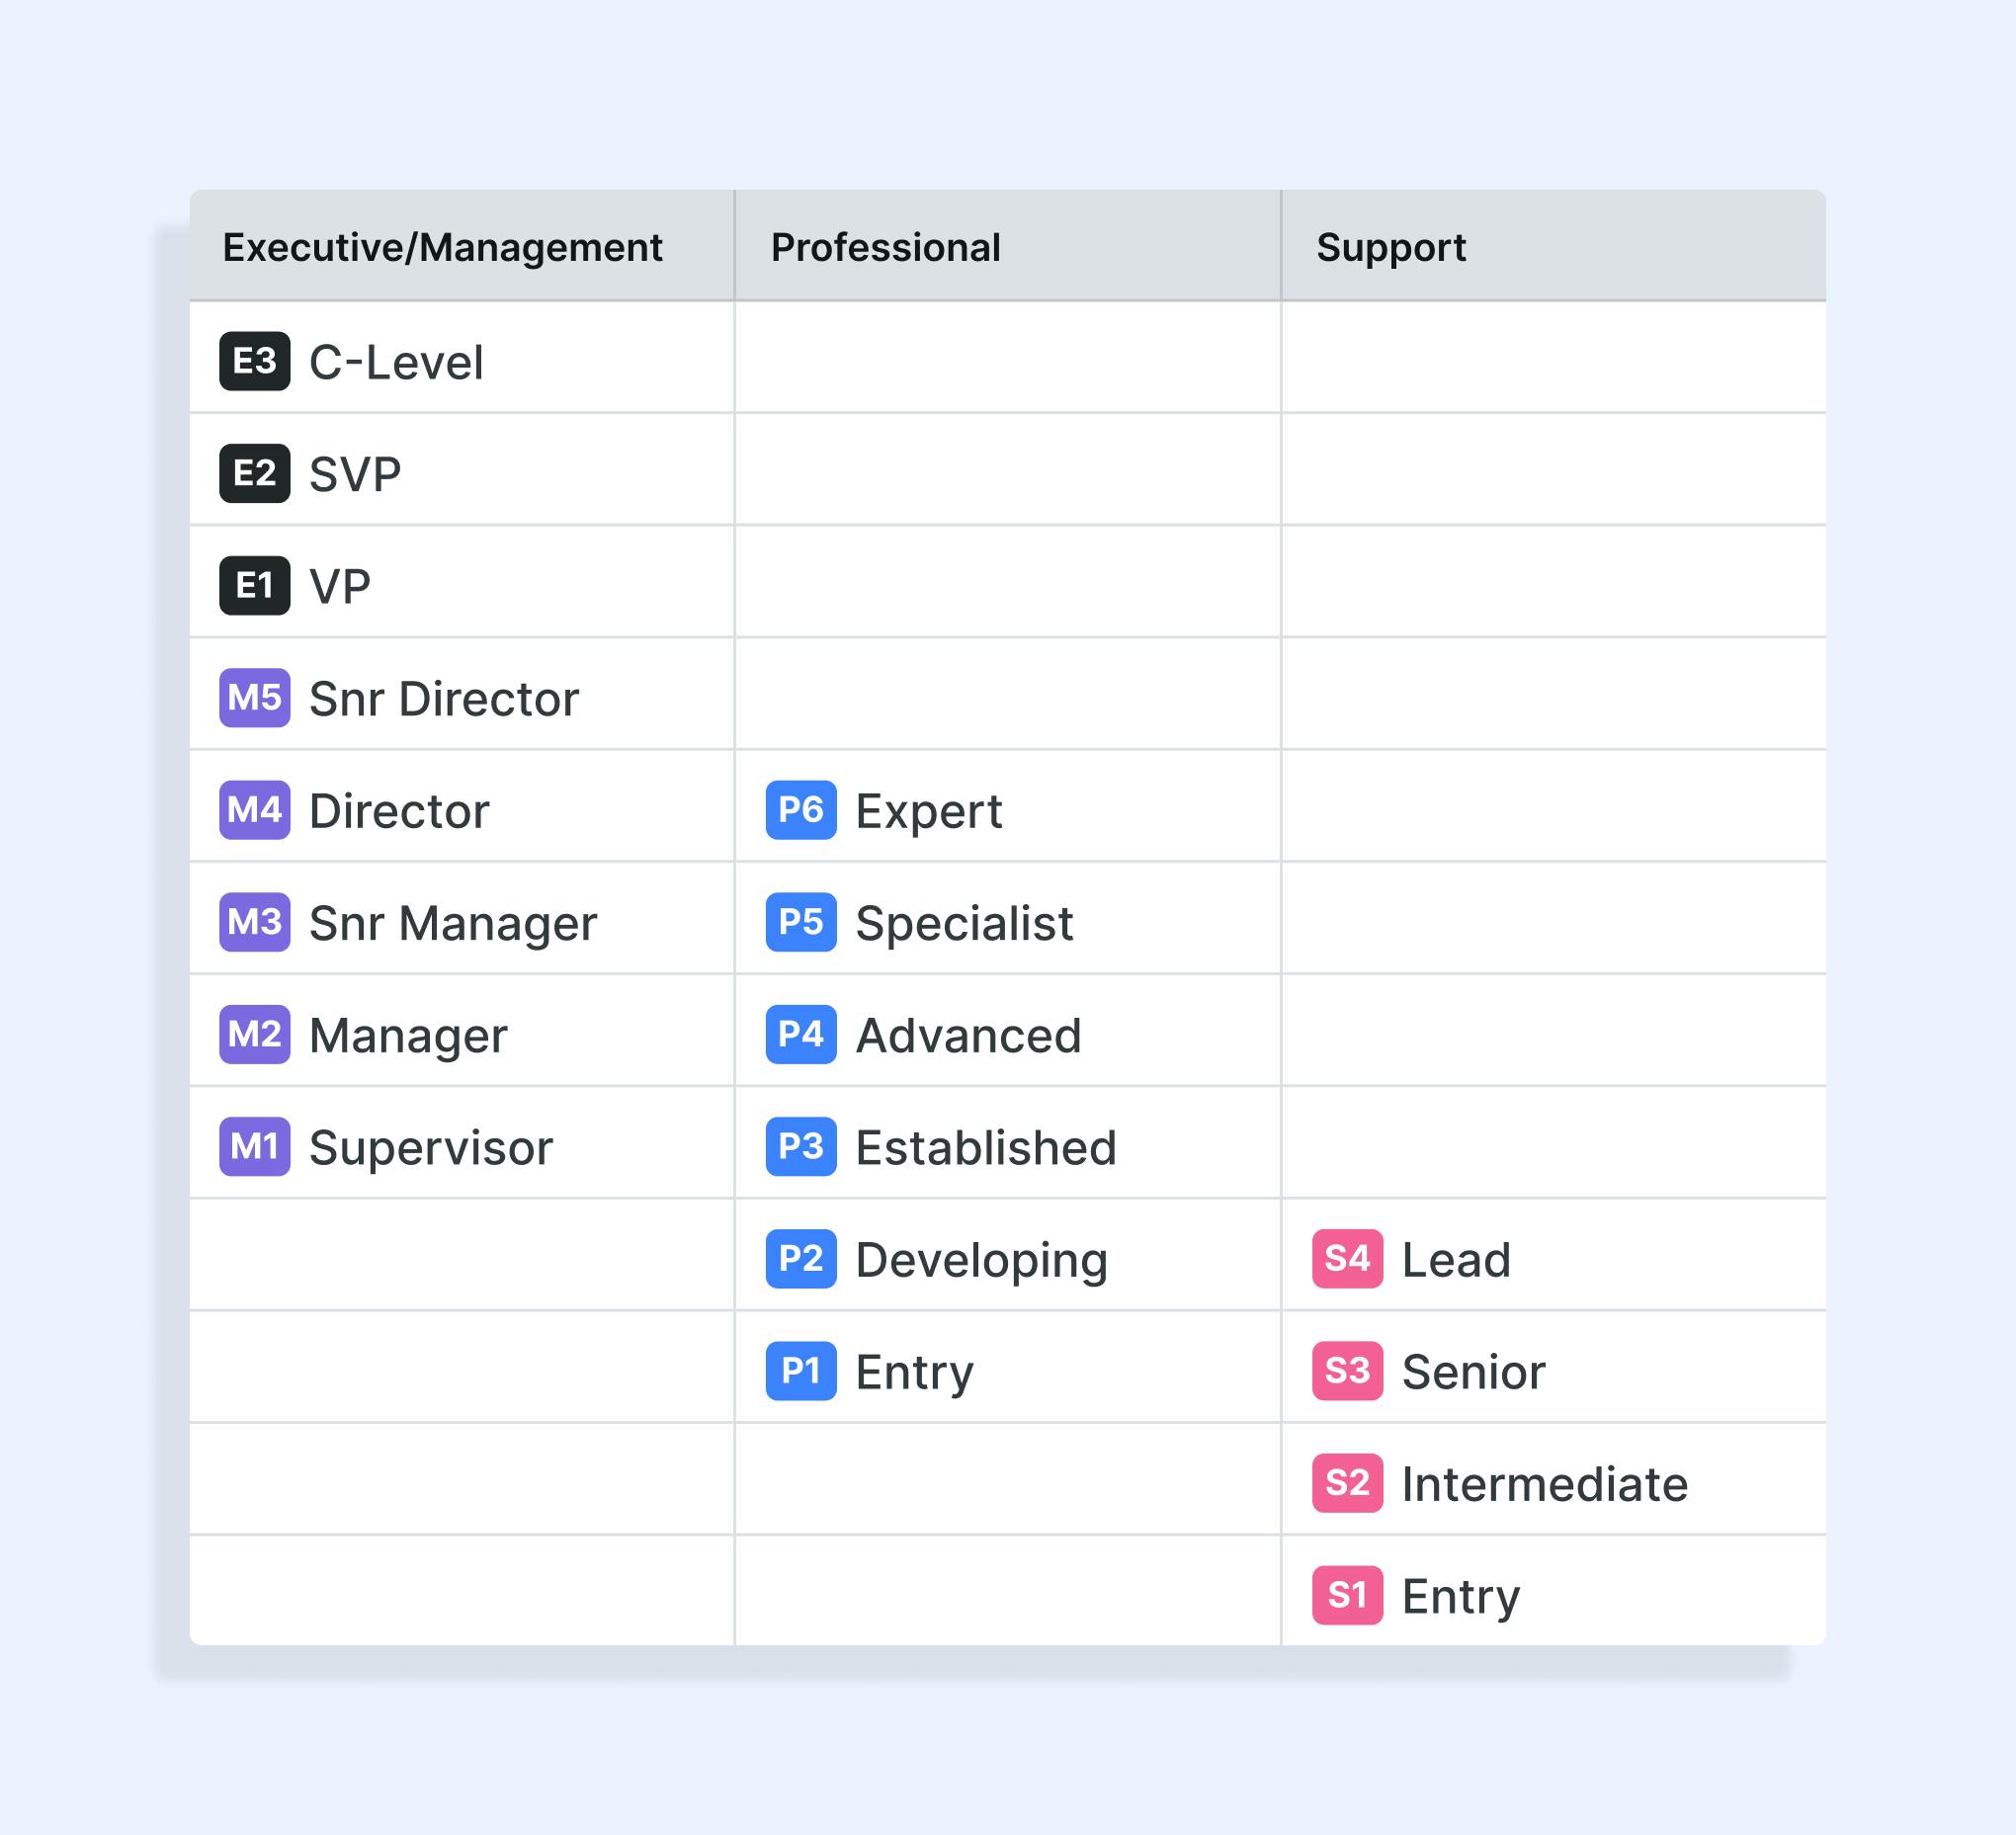Click the pink S3 badge
Image resolution: width=2016 pixels, height=1835 pixels.
1347,1370
